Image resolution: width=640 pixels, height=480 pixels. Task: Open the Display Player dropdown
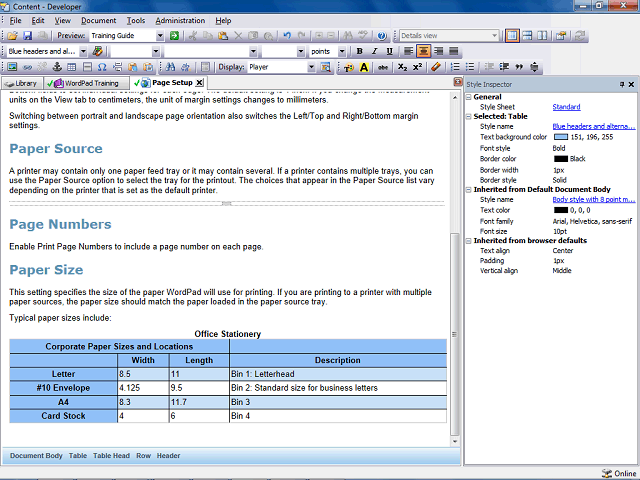pyautogui.click(x=311, y=67)
